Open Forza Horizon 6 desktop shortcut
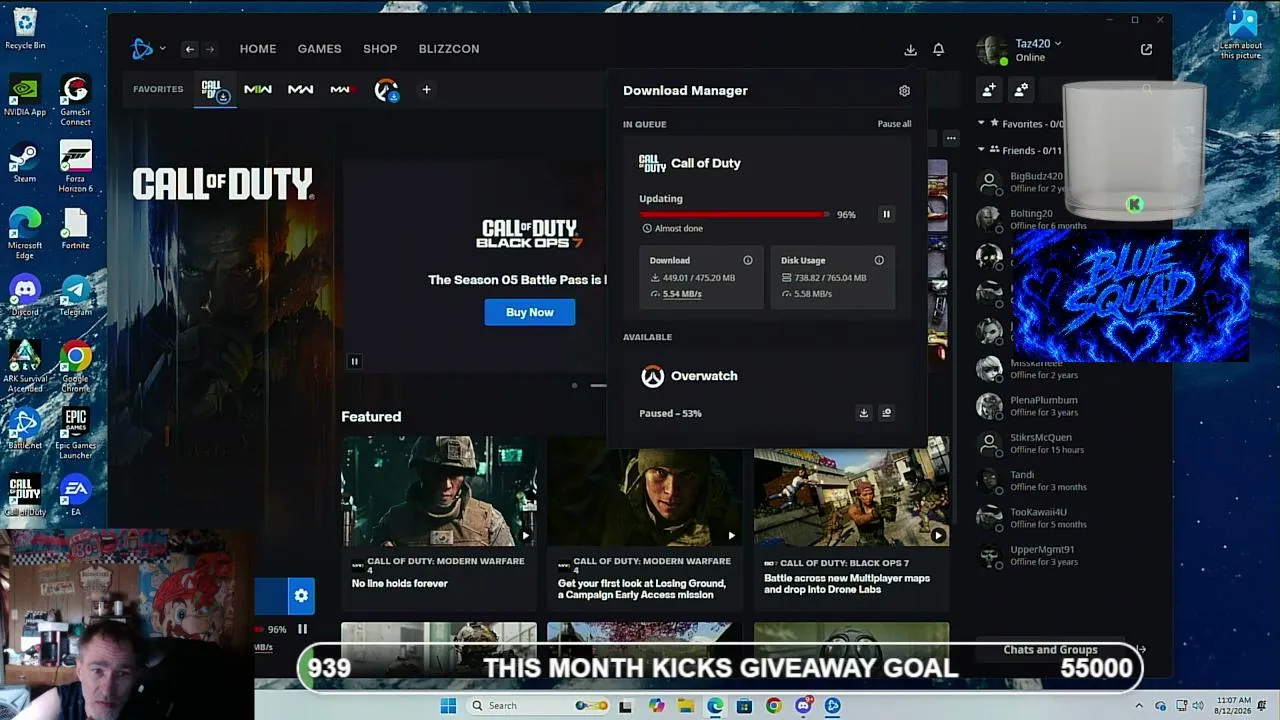The image size is (1280, 720). pos(76,167)
